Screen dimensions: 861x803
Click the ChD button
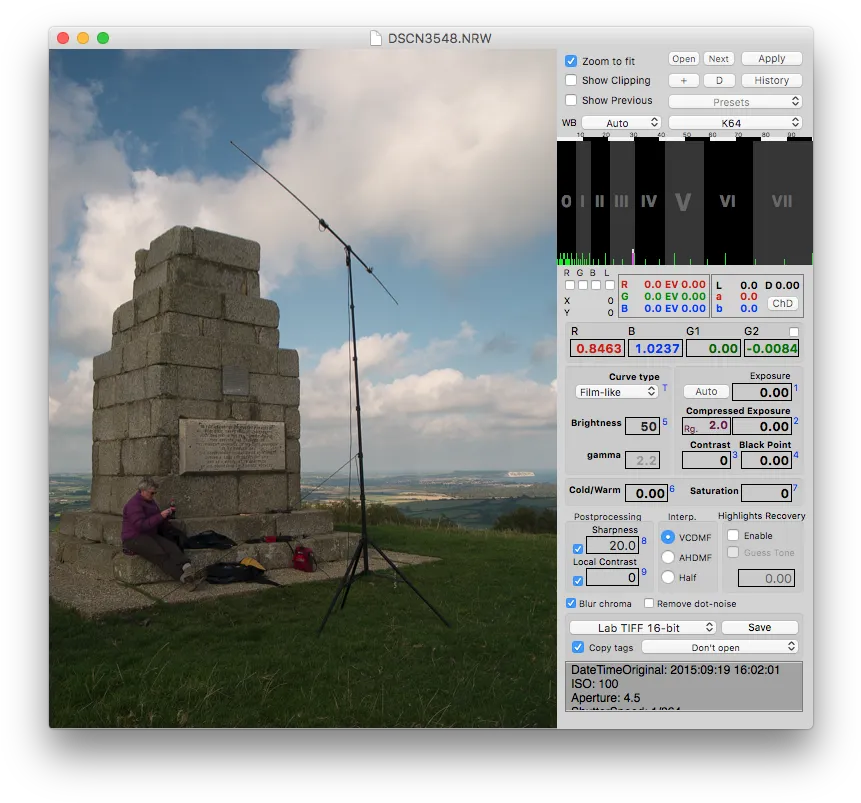tap(782, 303)
